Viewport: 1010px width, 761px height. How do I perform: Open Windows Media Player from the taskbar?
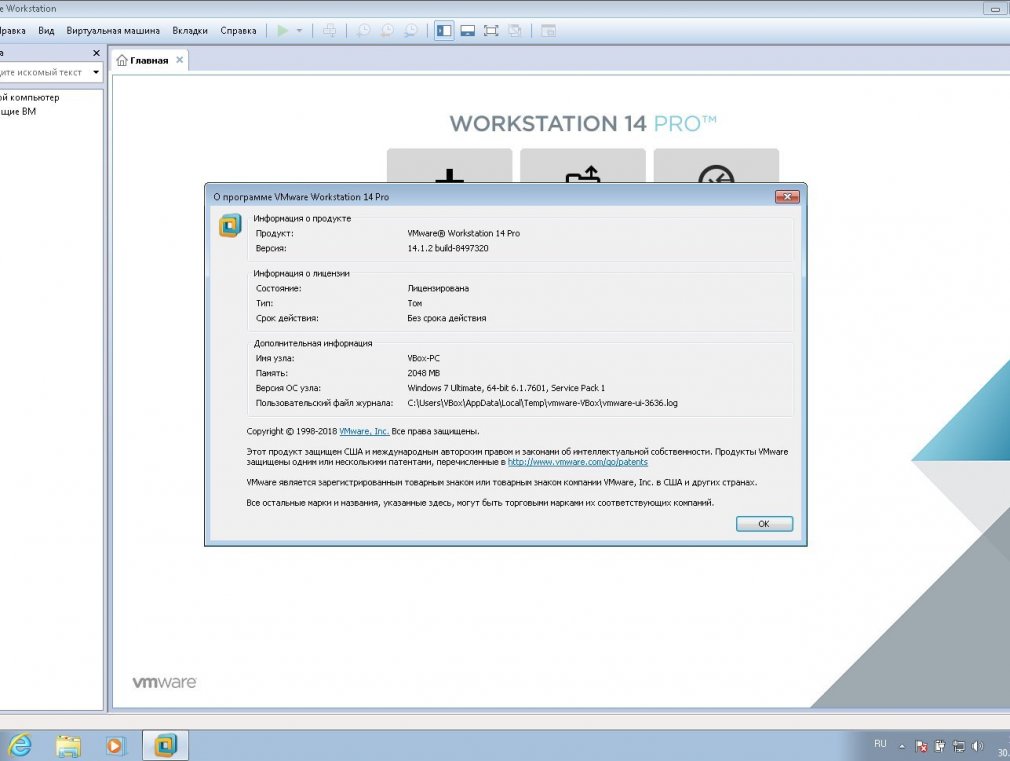(x=115, y=746)
